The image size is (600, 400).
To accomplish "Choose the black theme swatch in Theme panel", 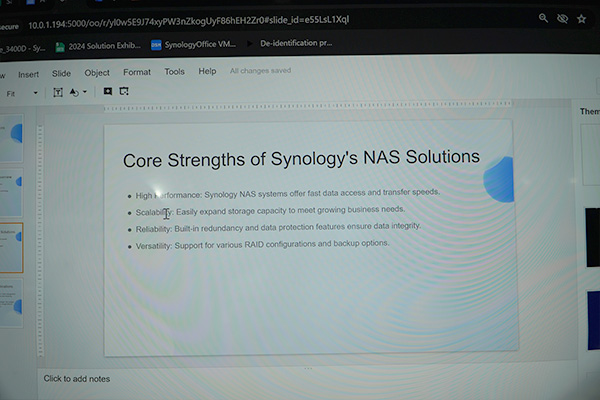I will point(593,237).
